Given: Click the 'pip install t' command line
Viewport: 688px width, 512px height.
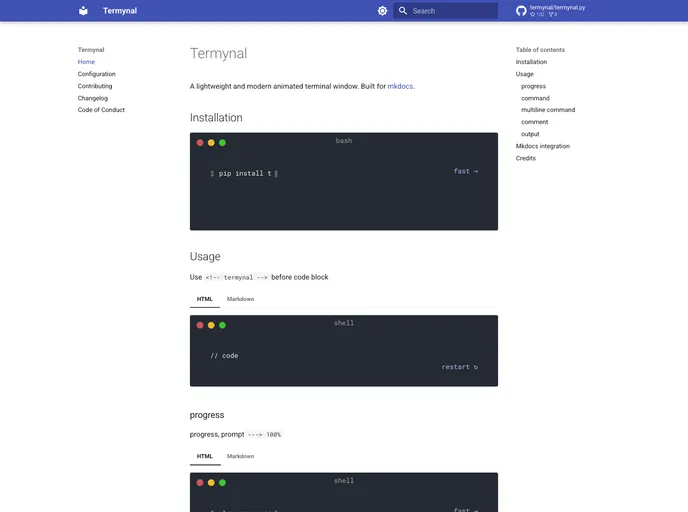Looking at the screenshot, I should pos(244,174).
